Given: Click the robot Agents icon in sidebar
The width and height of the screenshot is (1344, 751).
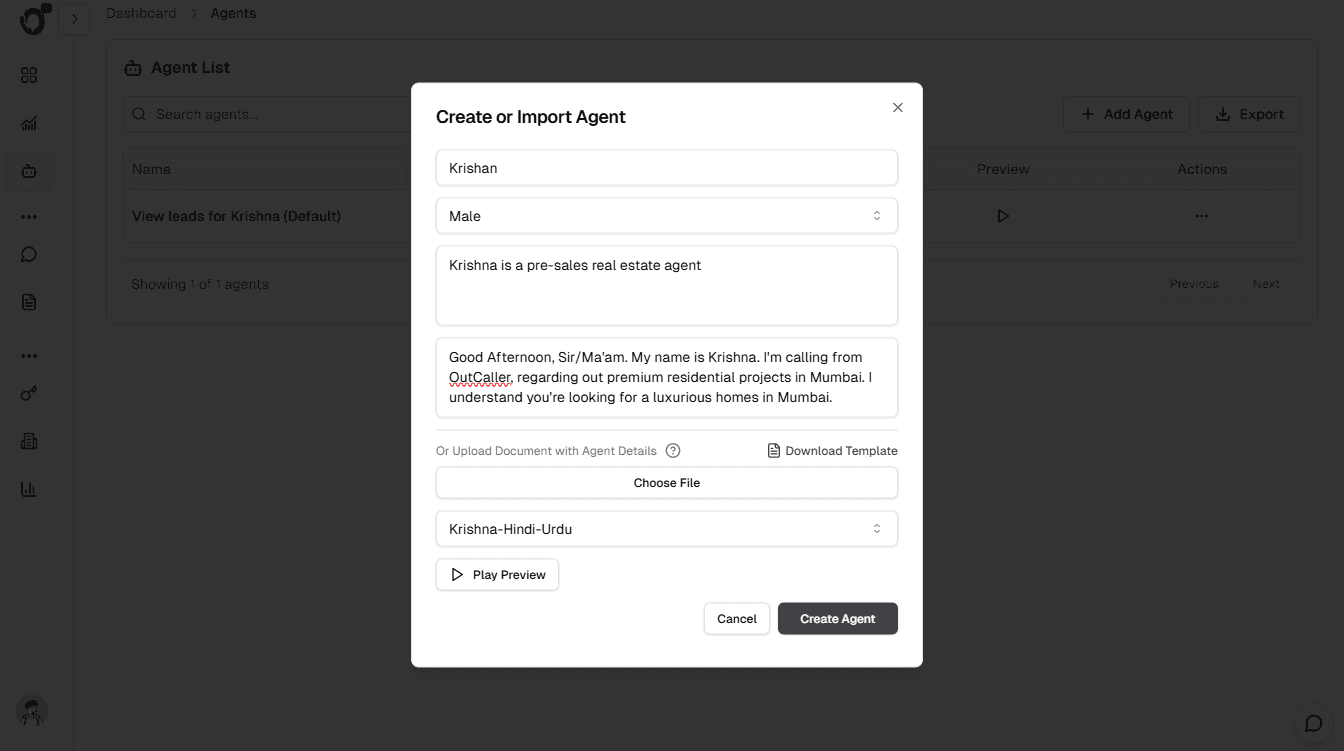Looking at the screenshot, I should click(29, 172).
